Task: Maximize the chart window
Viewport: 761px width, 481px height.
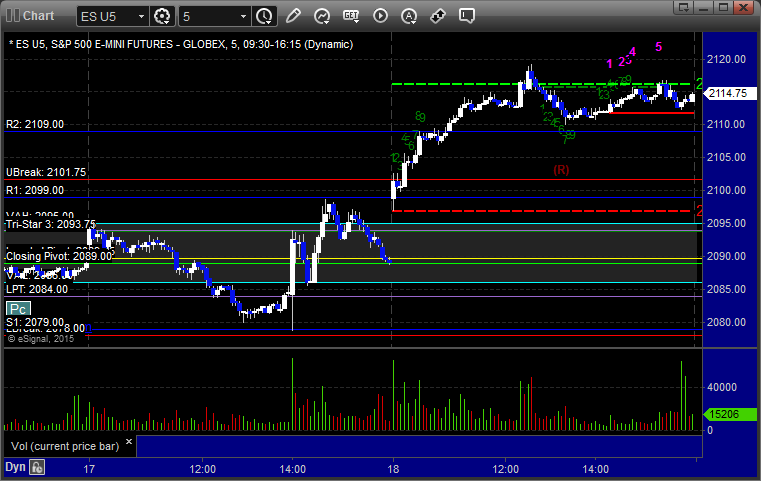Action: click(x=724, y=7)
